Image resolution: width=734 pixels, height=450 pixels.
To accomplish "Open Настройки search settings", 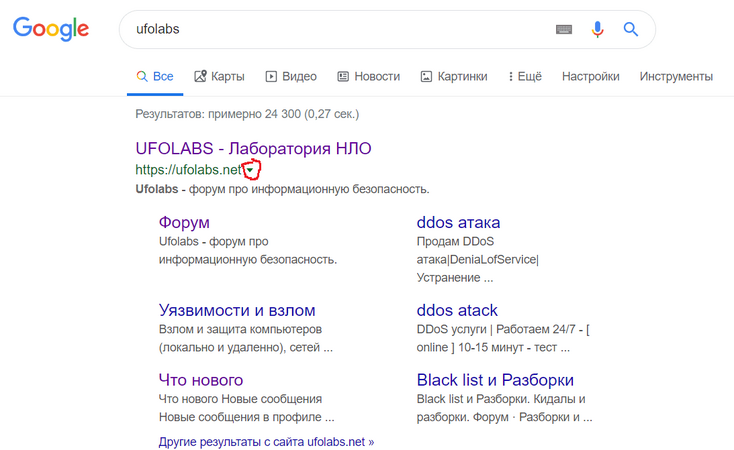I will coord(591,76).
